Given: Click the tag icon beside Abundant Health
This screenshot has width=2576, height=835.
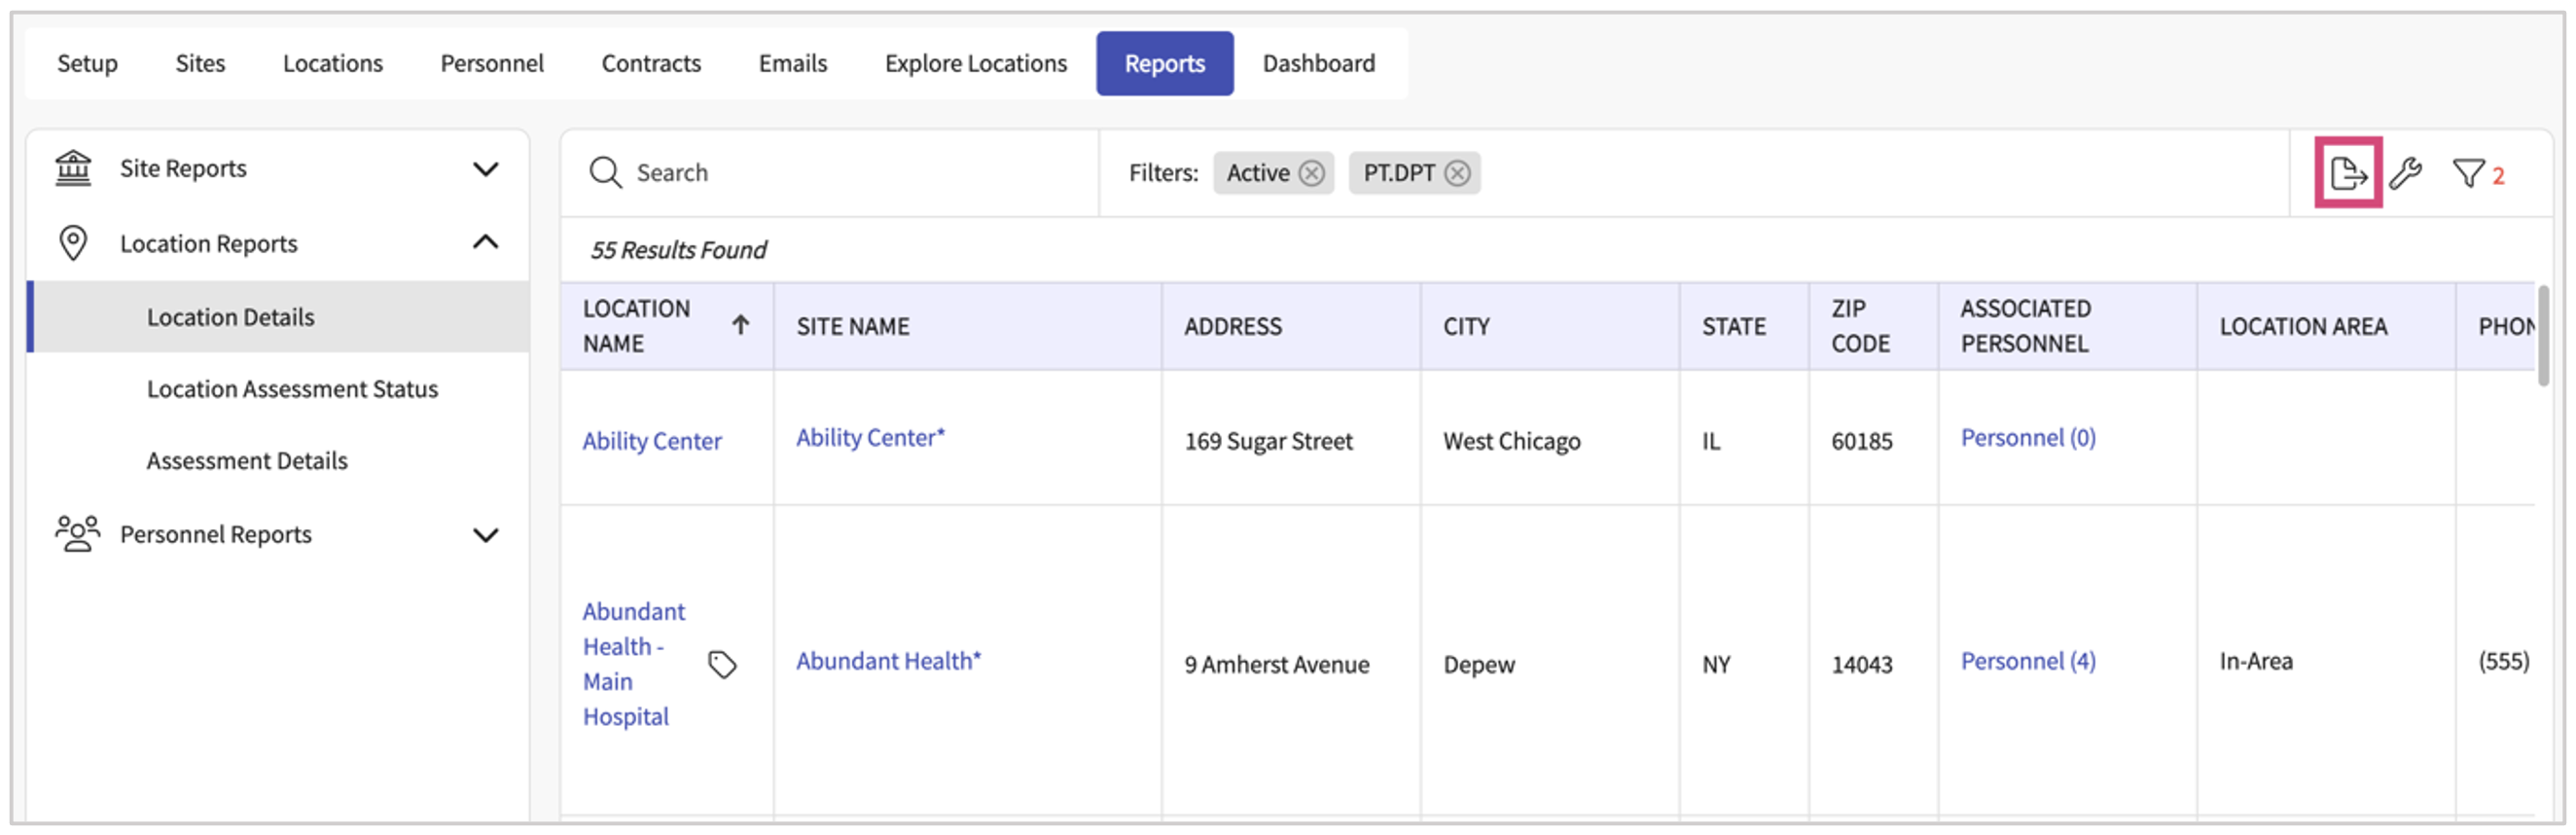Looking at the screenshot, I should tap(722, 665).
